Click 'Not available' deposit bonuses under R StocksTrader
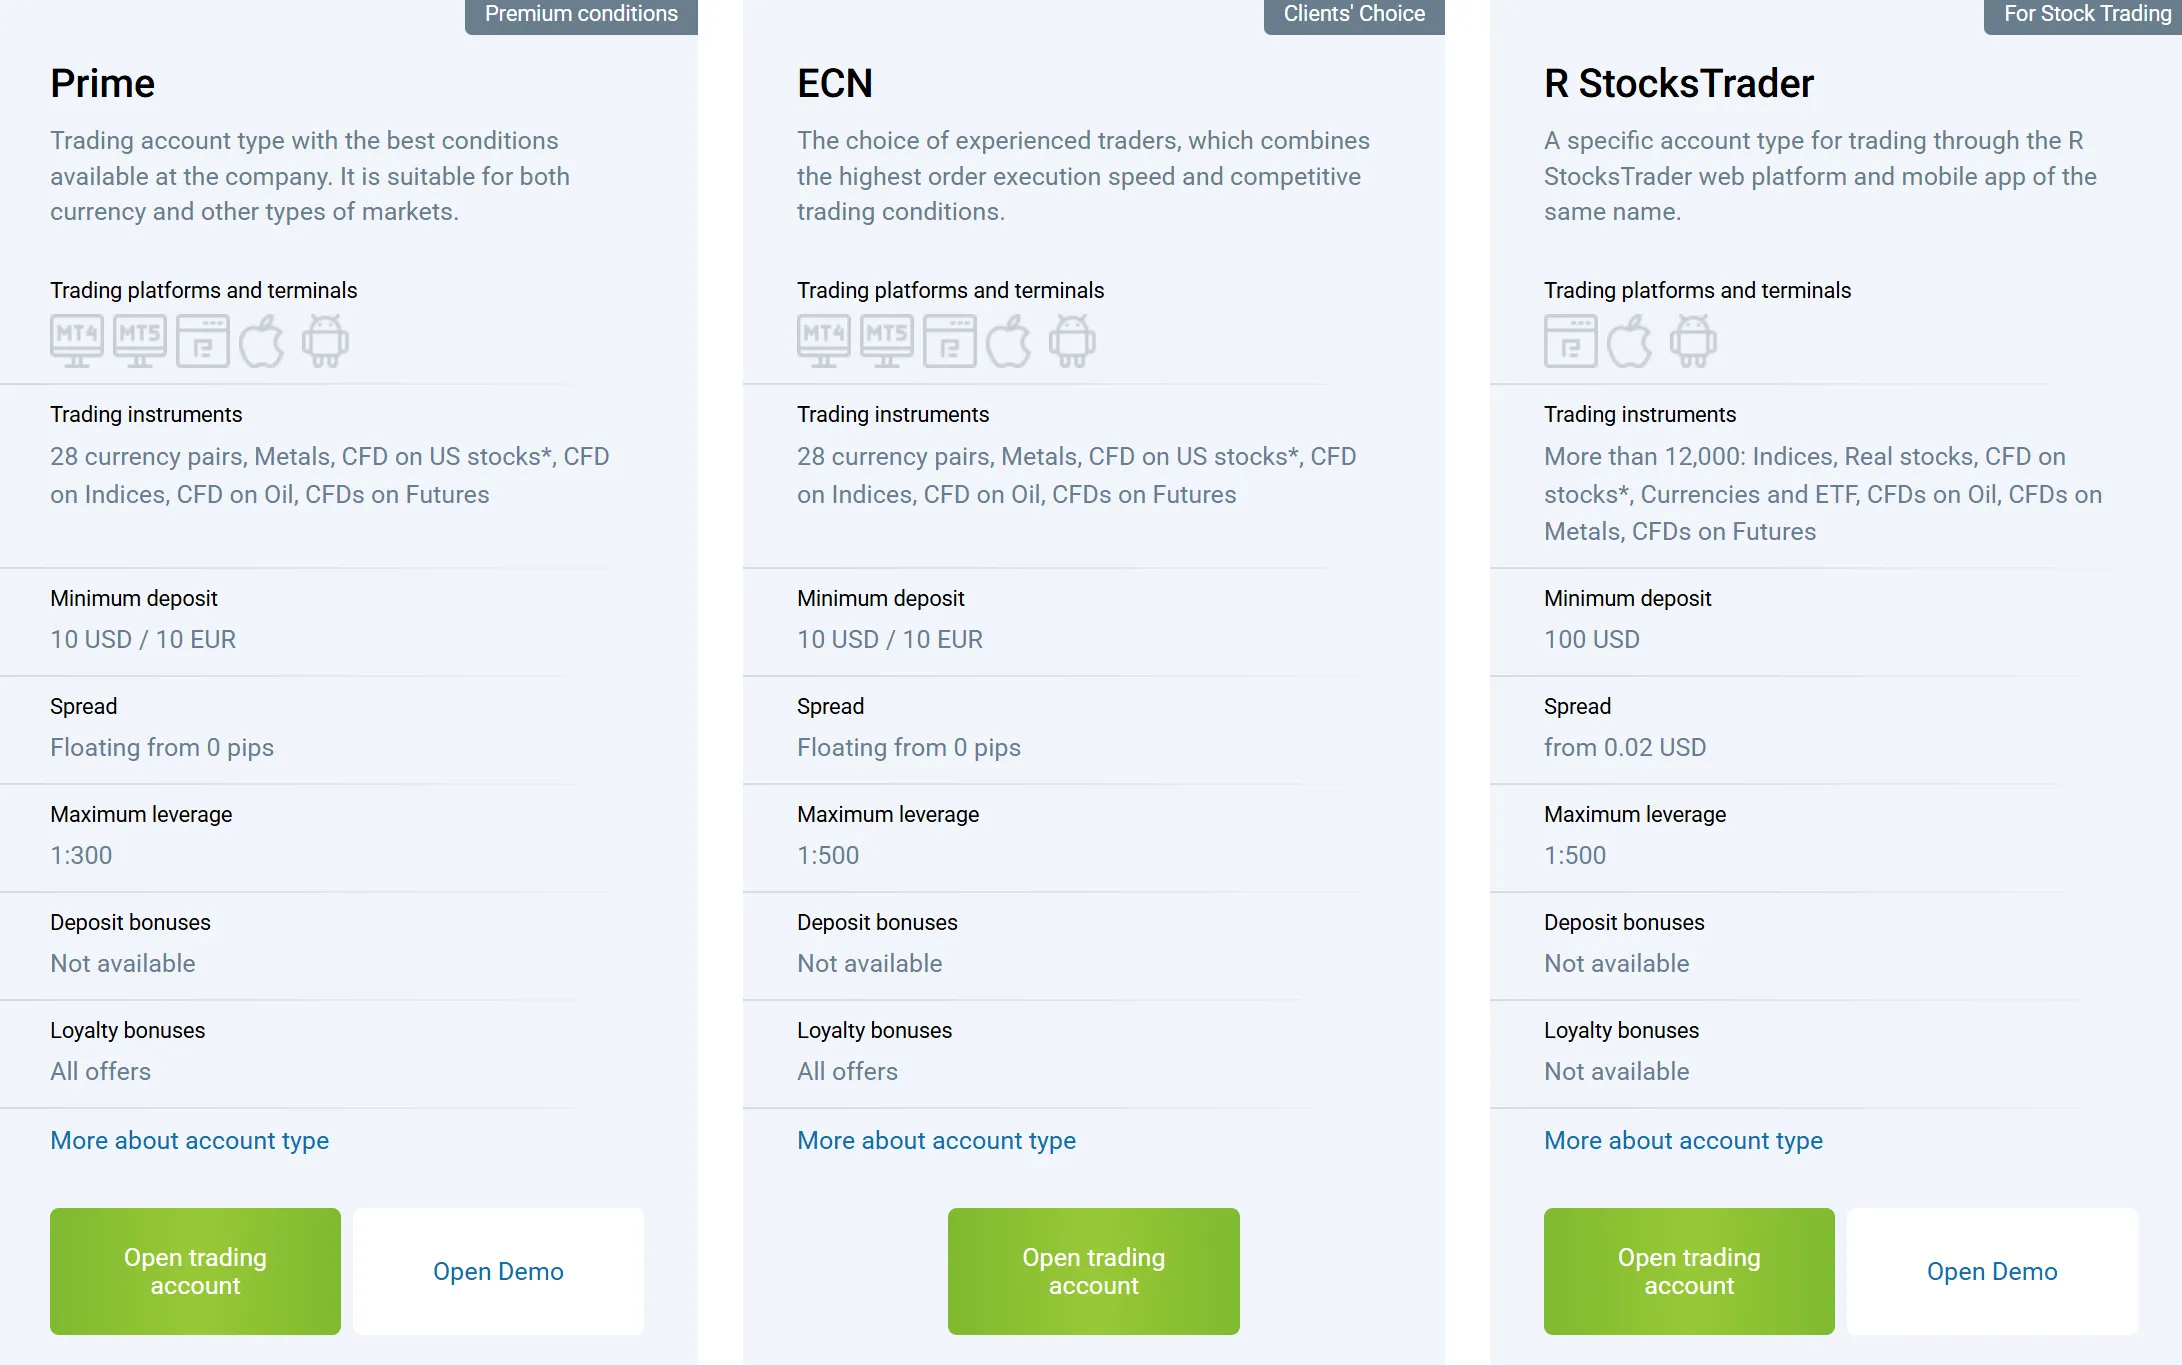 point(1617,963)
